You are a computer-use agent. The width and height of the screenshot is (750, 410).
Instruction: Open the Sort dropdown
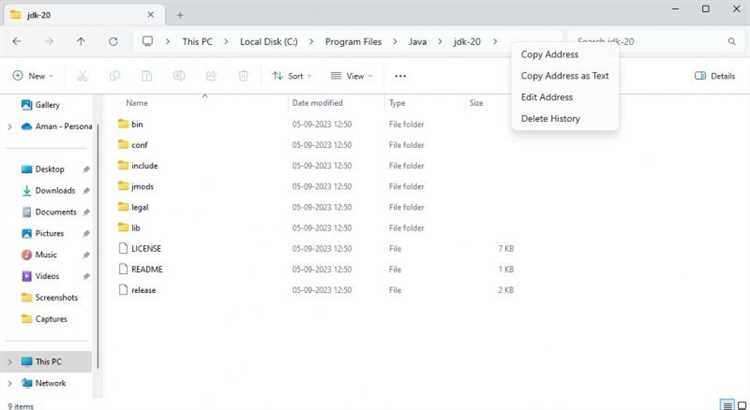pos(292,76)
